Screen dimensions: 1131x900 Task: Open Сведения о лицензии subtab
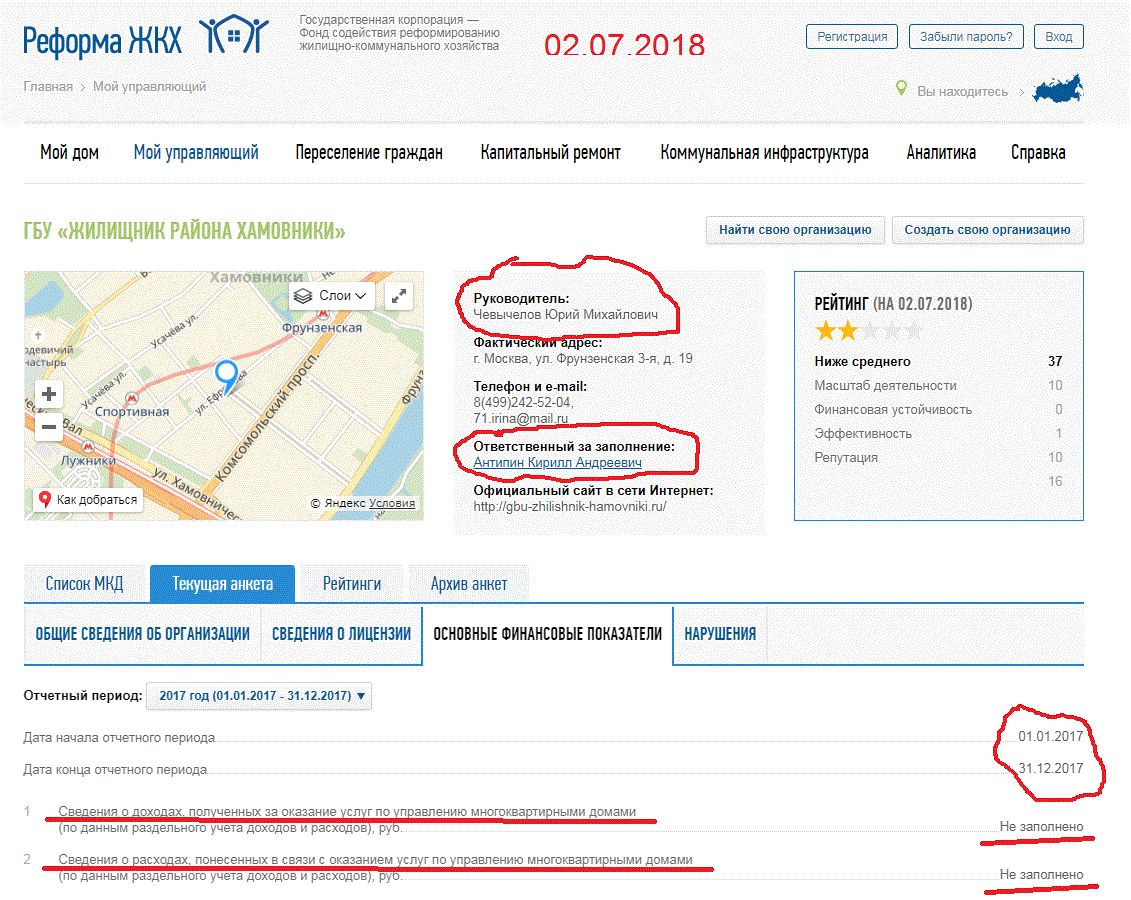point(341,634)
